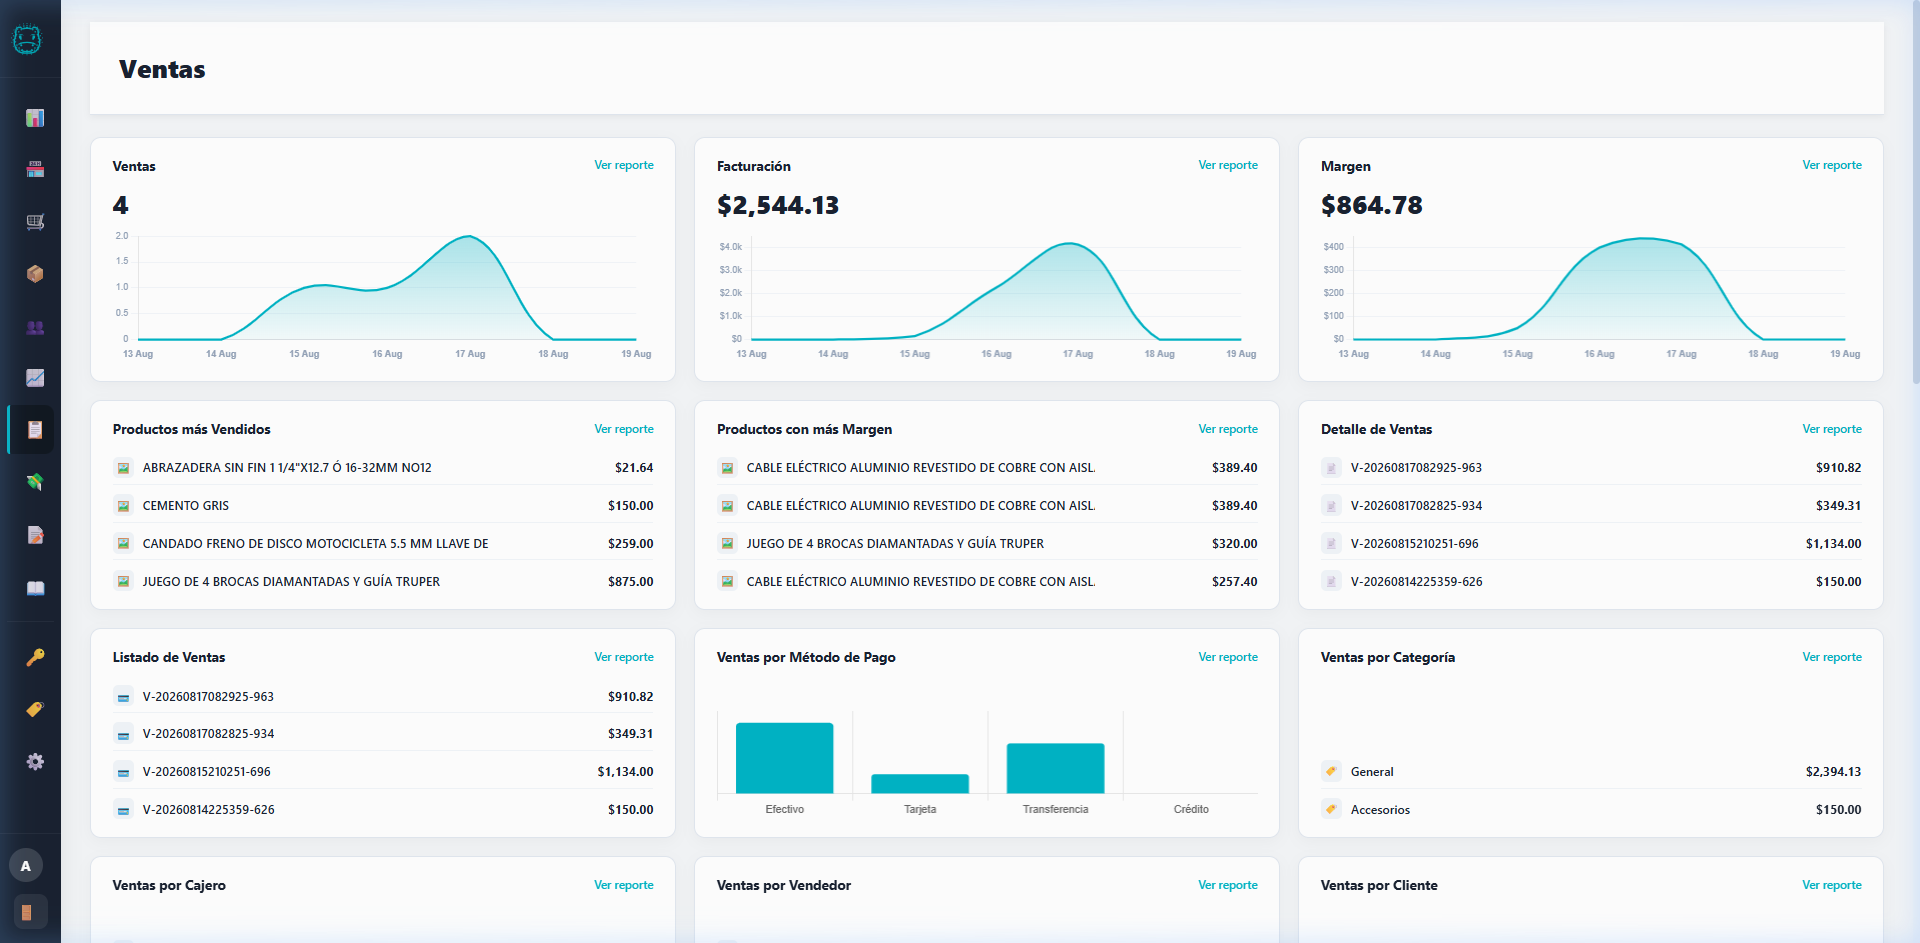This screenshot has width=1920, height=943.
Task: Open the purple people icon in sidebar
Action: [35, 326]
